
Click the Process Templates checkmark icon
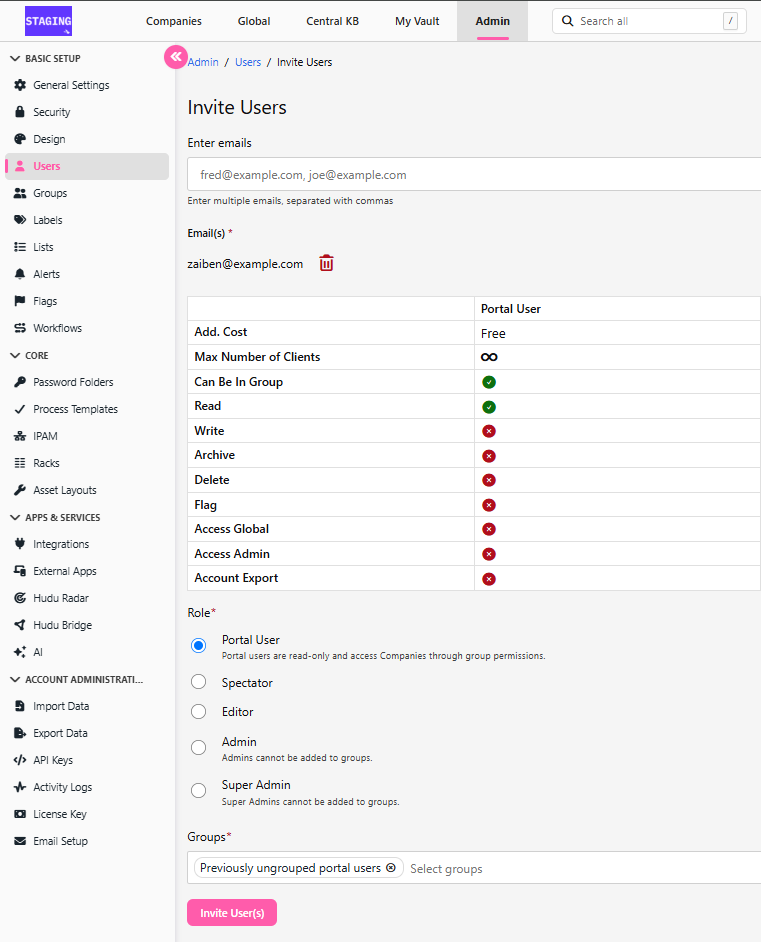tap(20, 410)
